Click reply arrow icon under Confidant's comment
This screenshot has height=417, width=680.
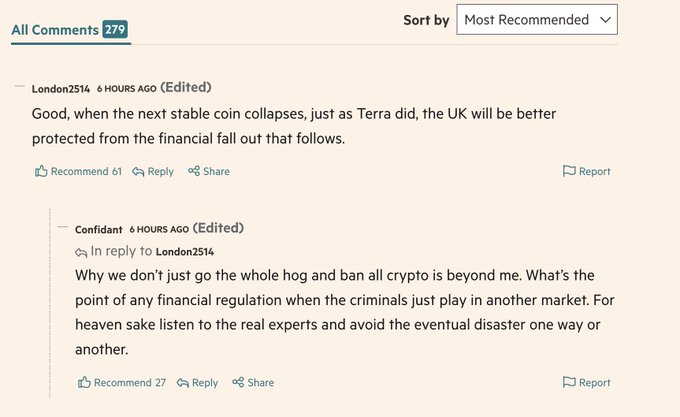183,383
